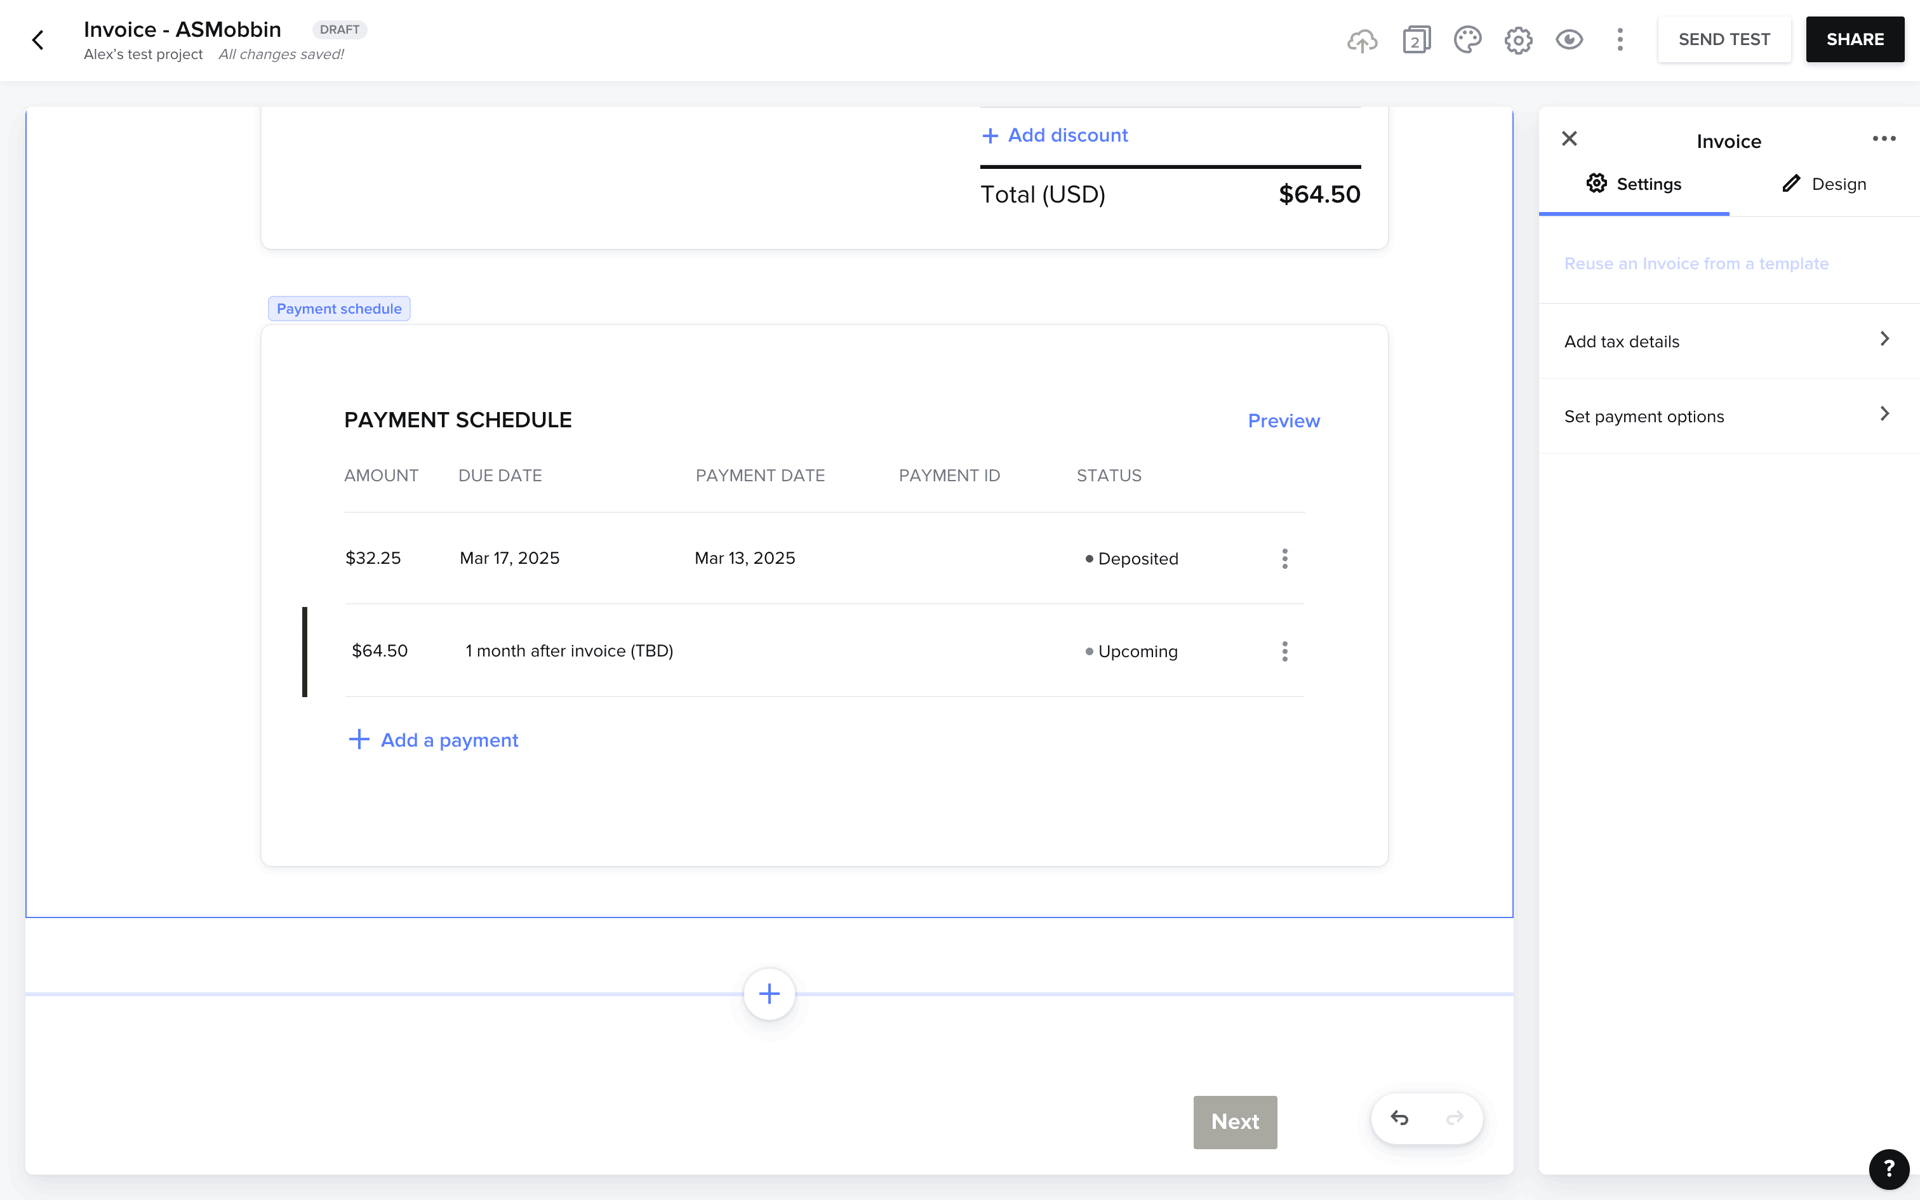1920x1200 pixels.
Task: Click the $32.25 amount
Action: [x=373, y=558]
